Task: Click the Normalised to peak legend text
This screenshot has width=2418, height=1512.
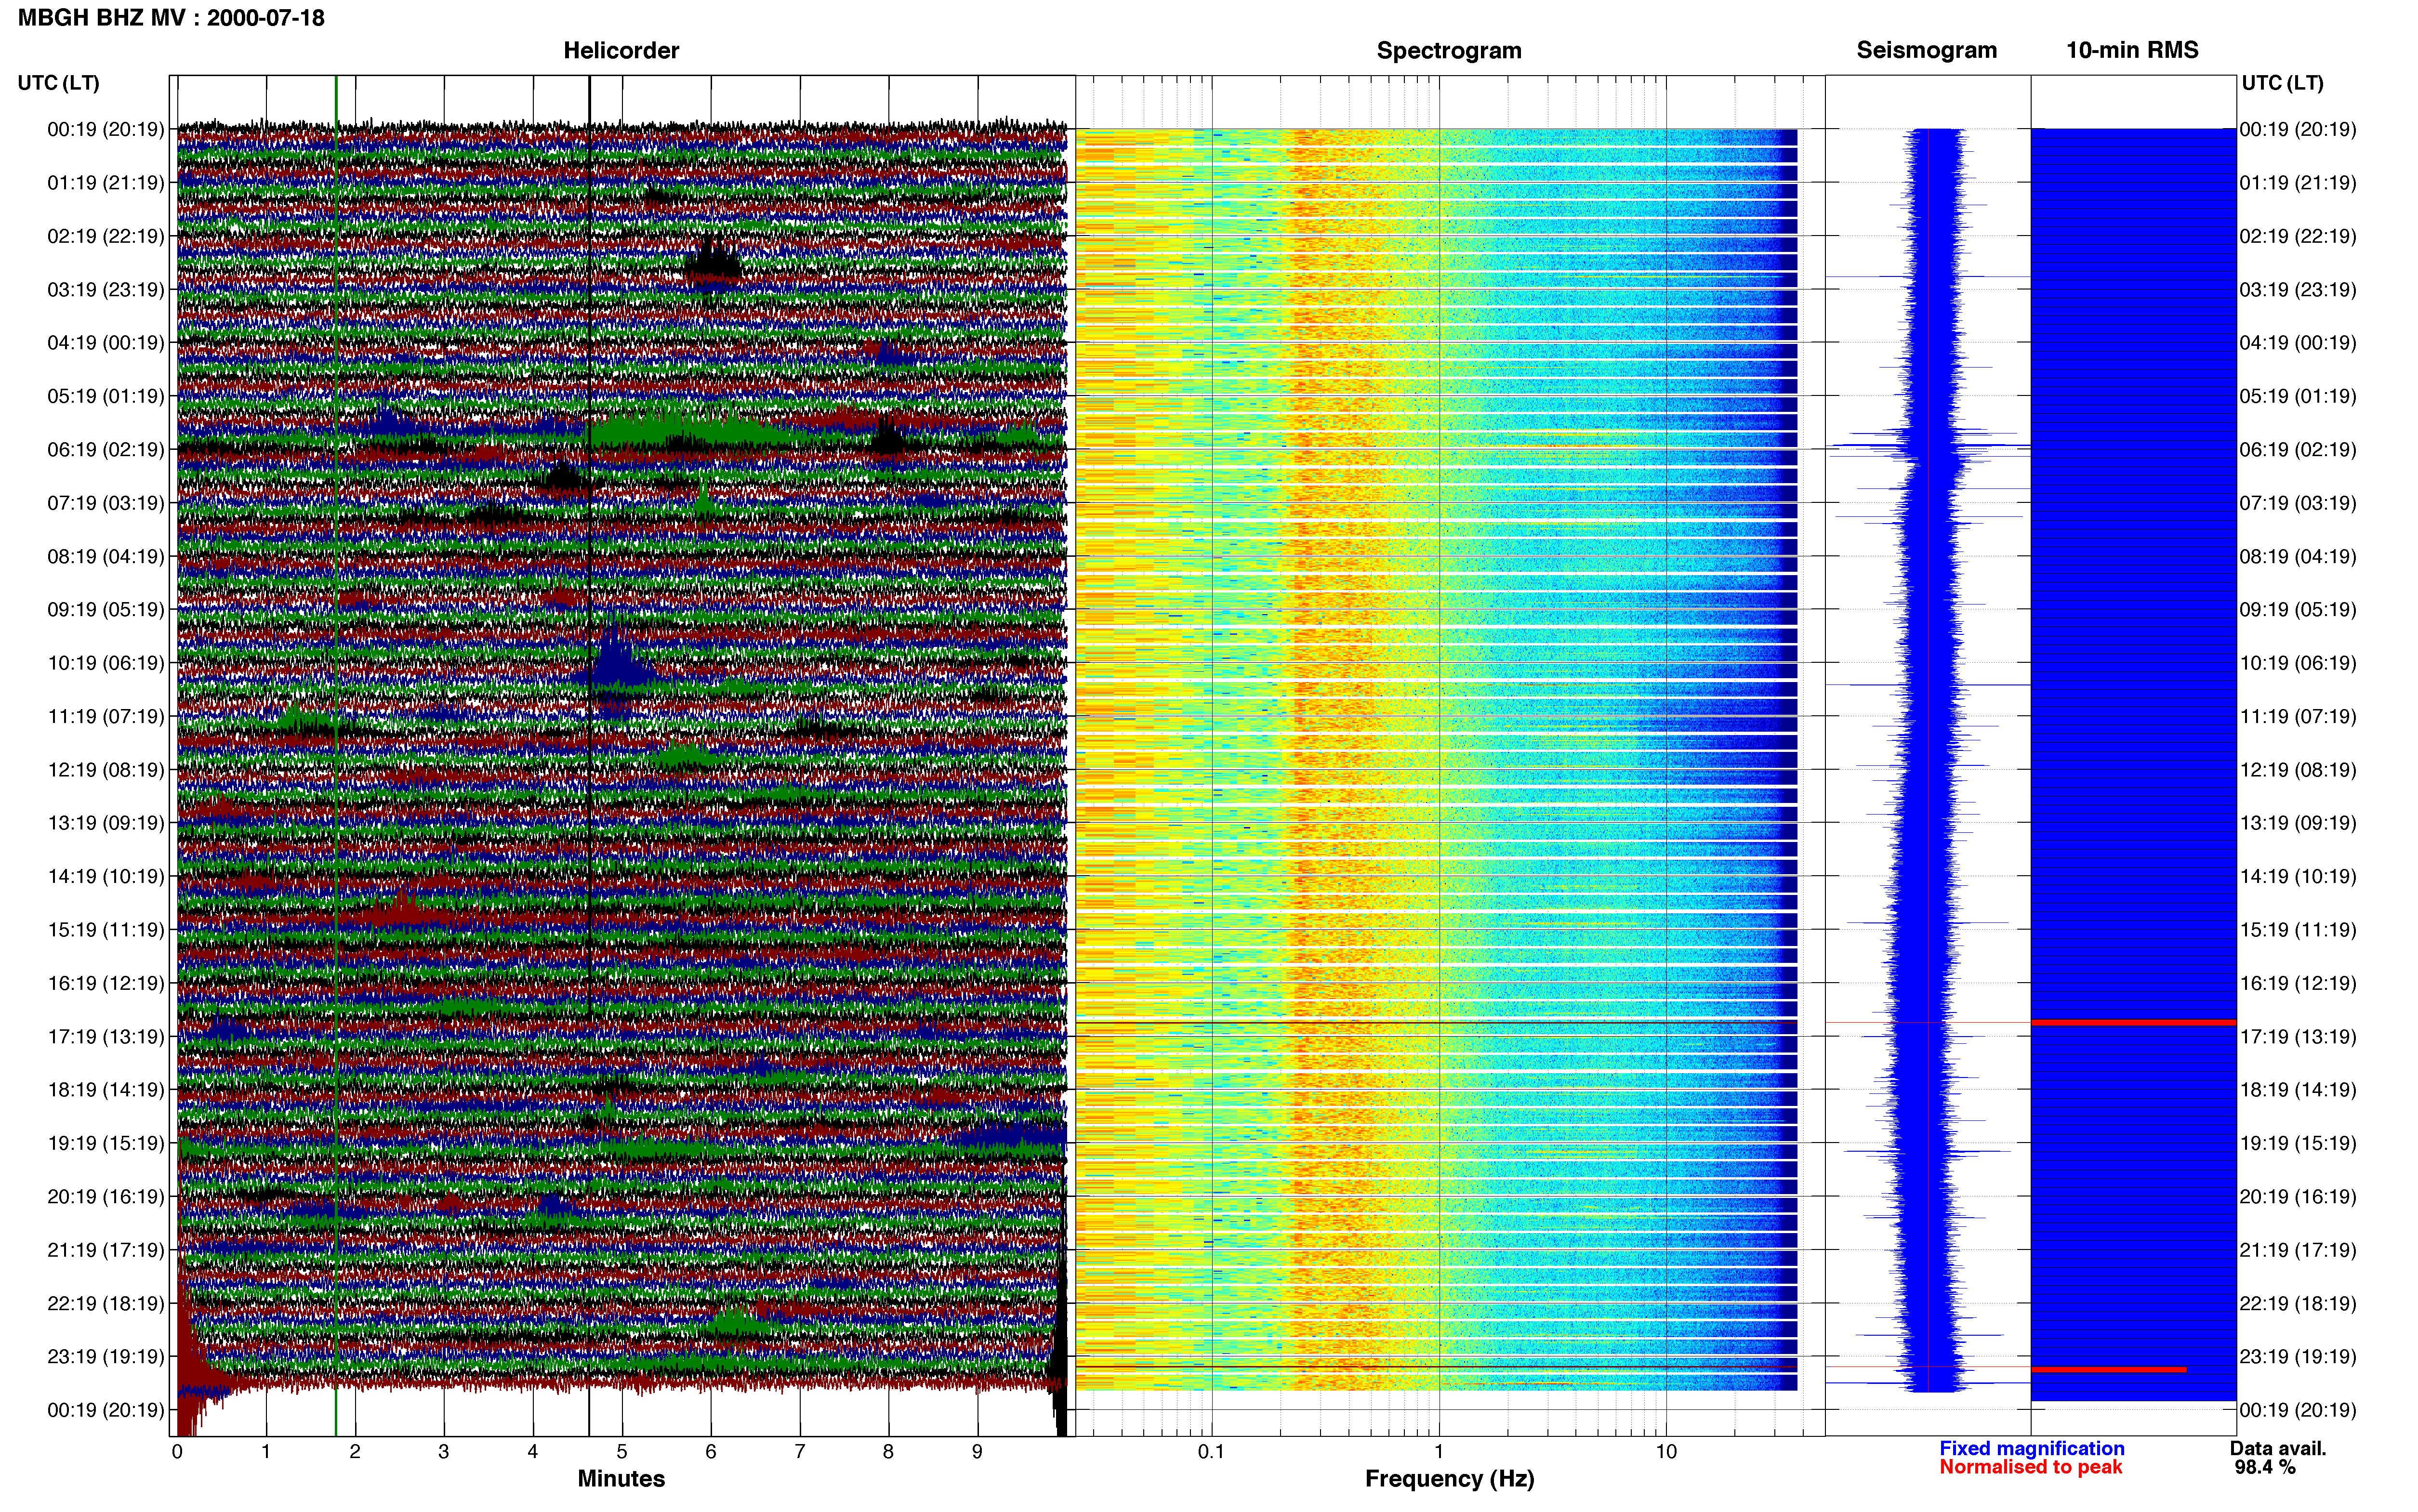Action: (x=2031, y=1467)
